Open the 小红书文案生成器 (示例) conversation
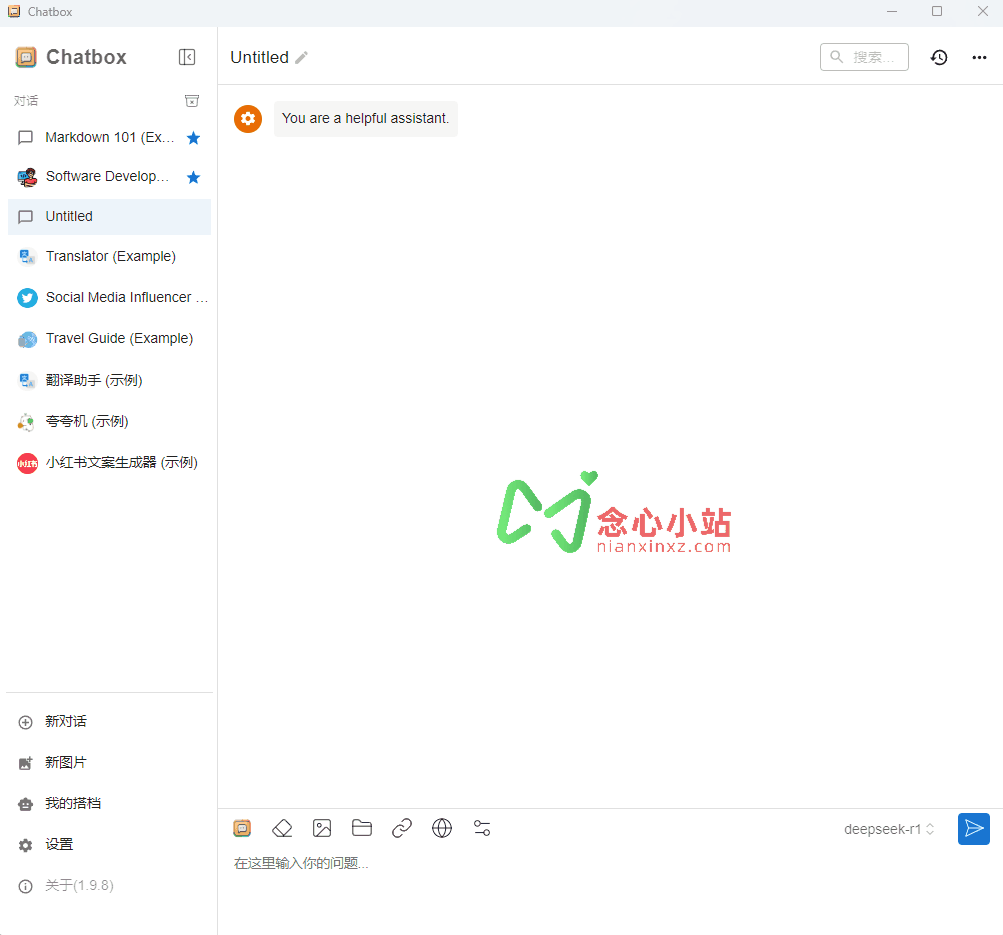 (109, 462)
